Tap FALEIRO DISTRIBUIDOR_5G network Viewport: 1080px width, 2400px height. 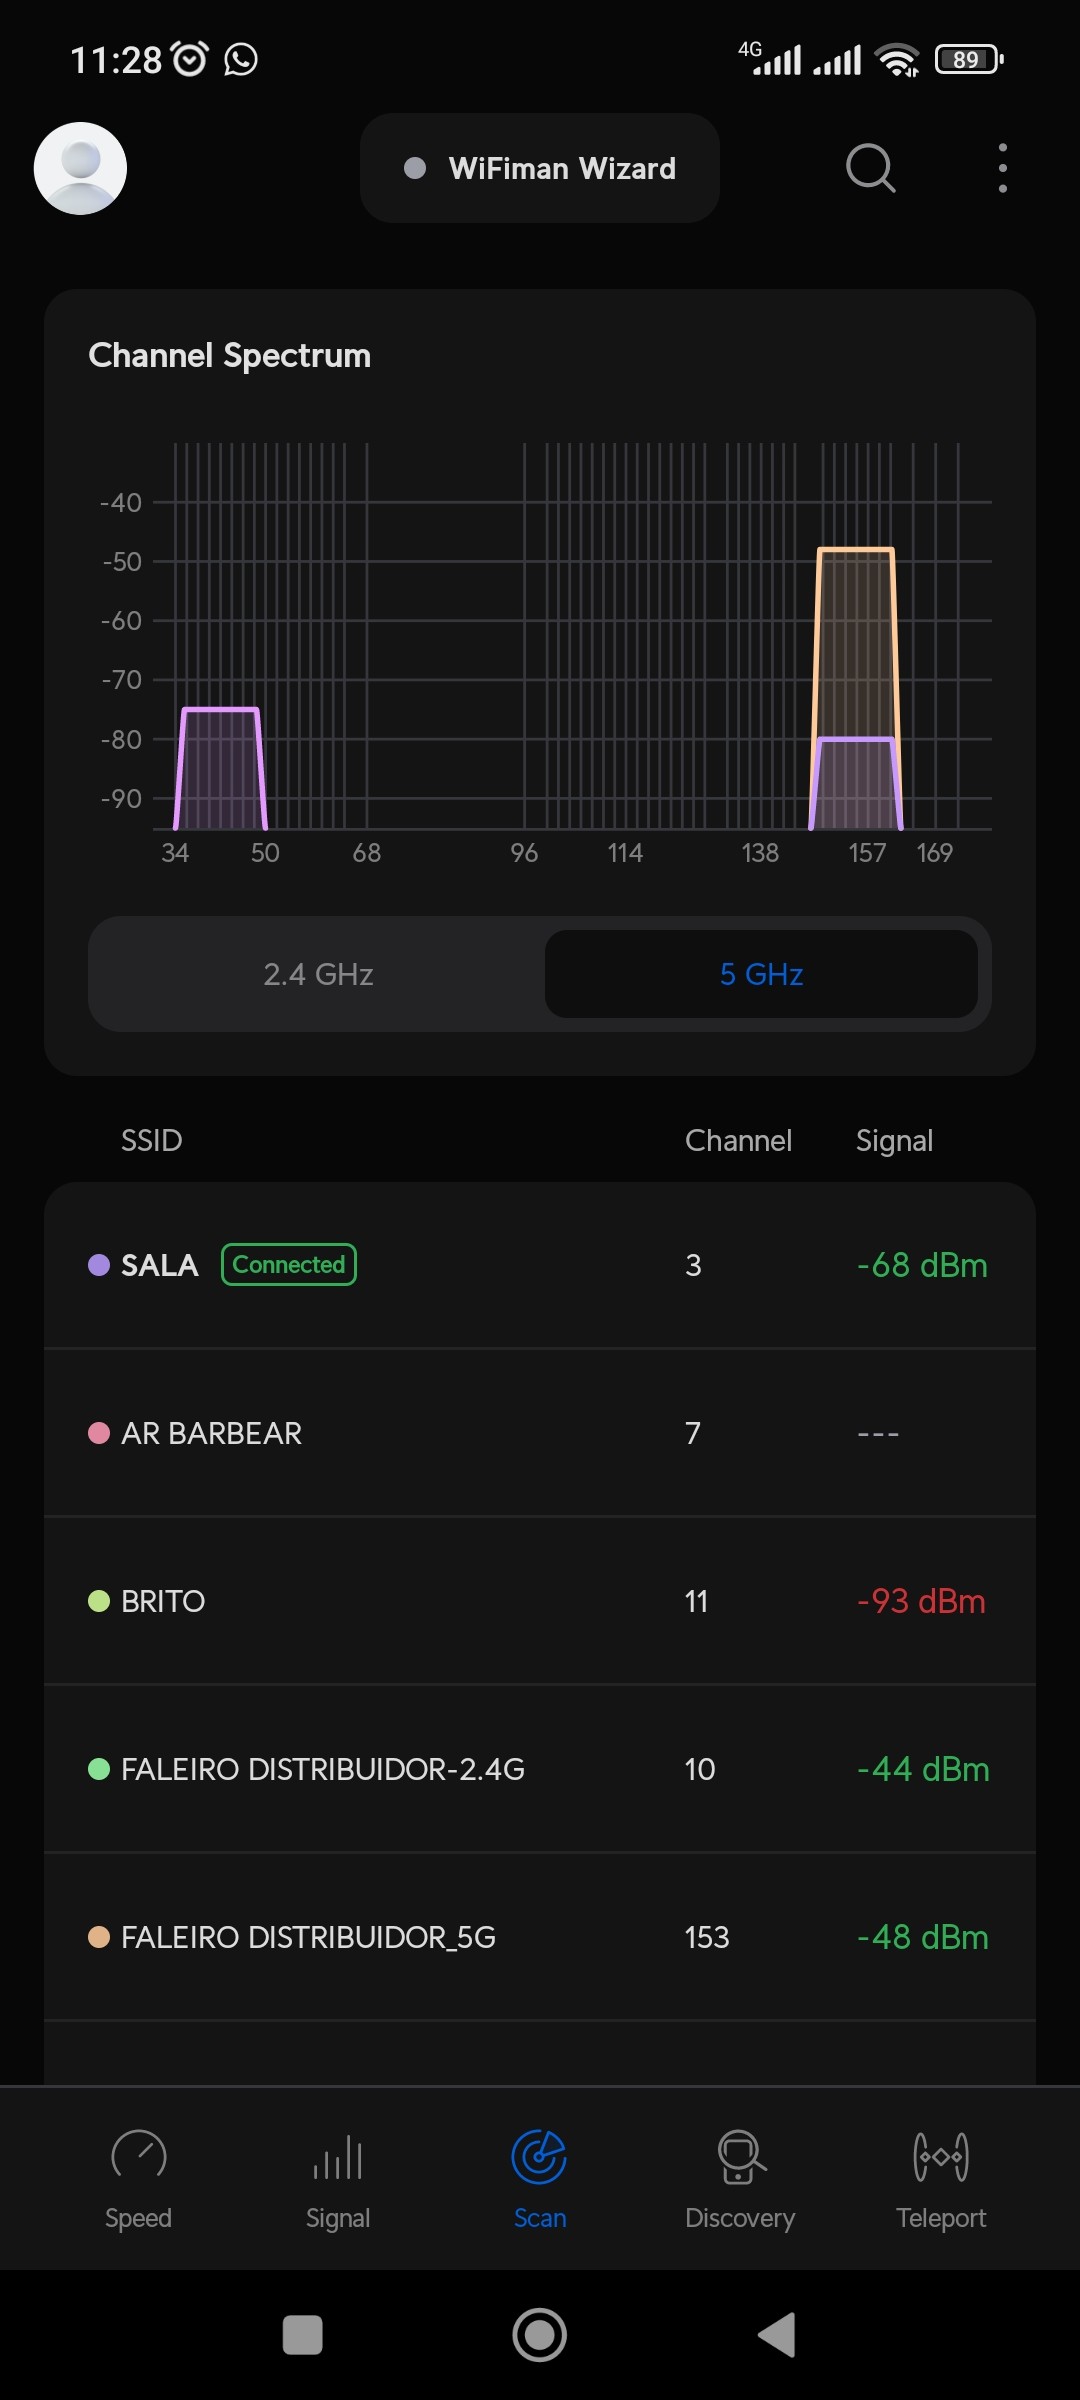pyautogui.click(x=540, y=1937)
